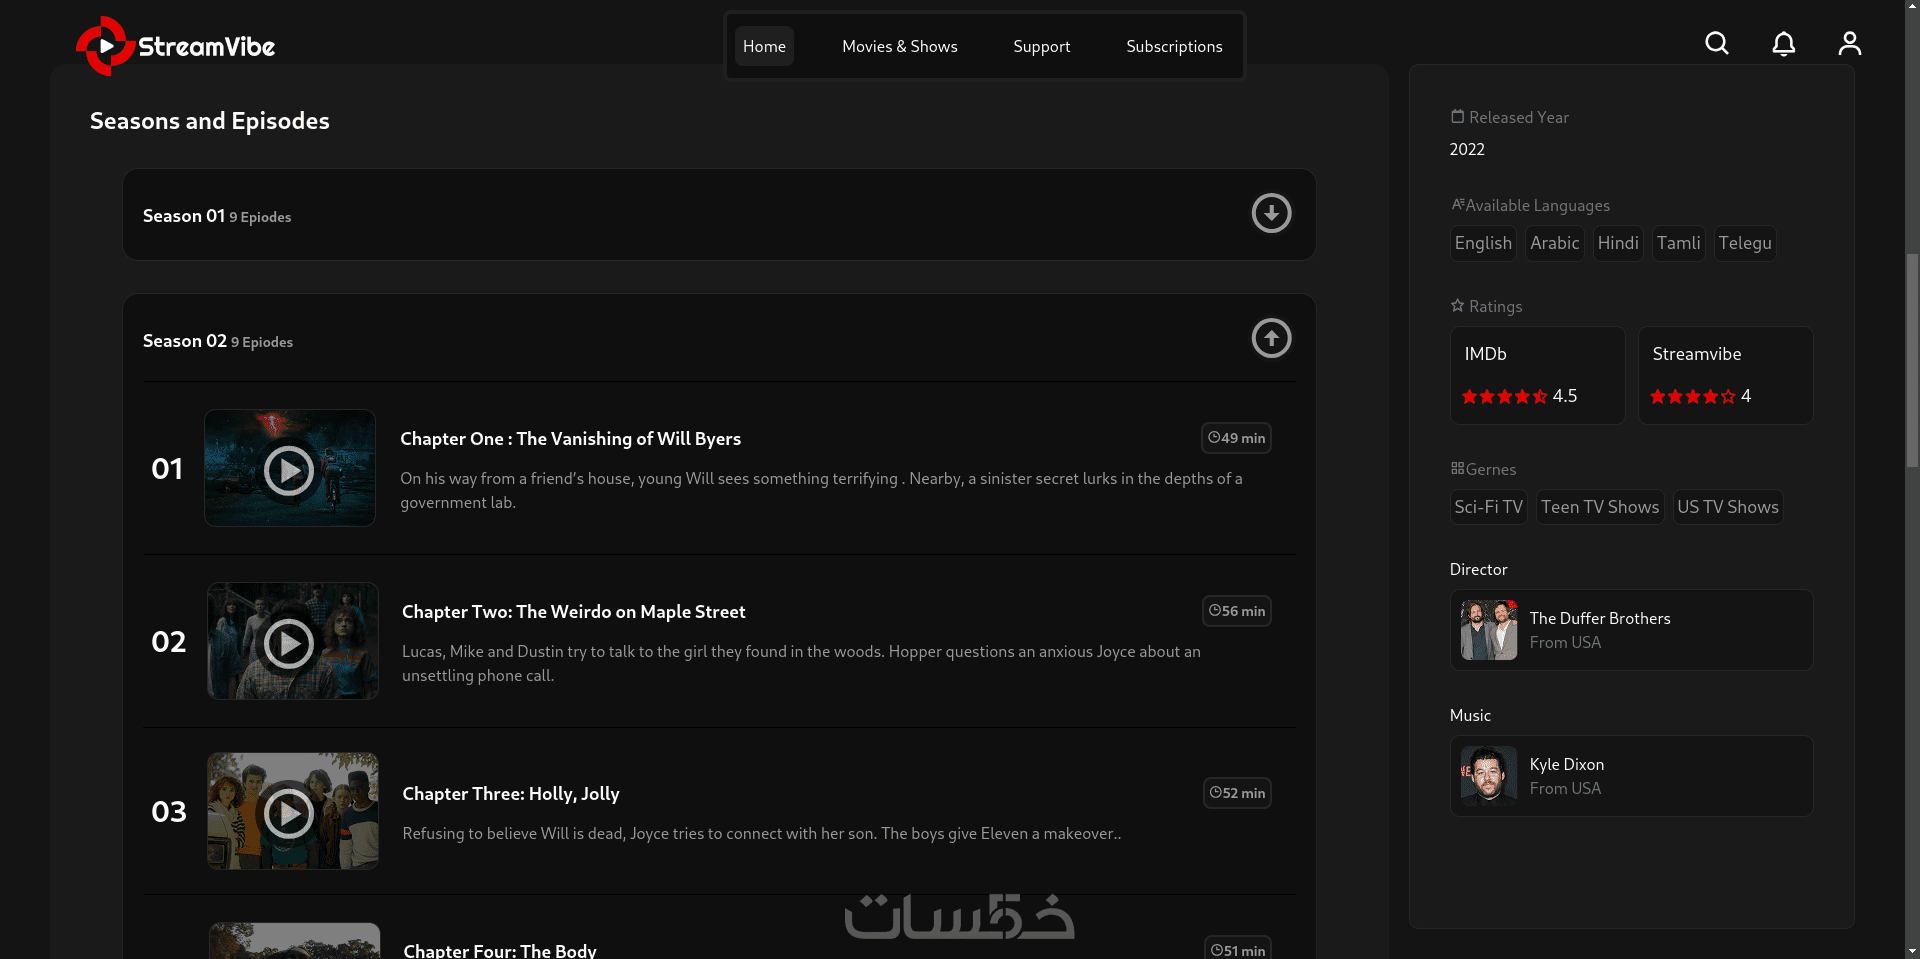Click Chapter Two: The Weirdo on Maple Street title
This screenshot has height=959, width=1920.
coord(574,611)
